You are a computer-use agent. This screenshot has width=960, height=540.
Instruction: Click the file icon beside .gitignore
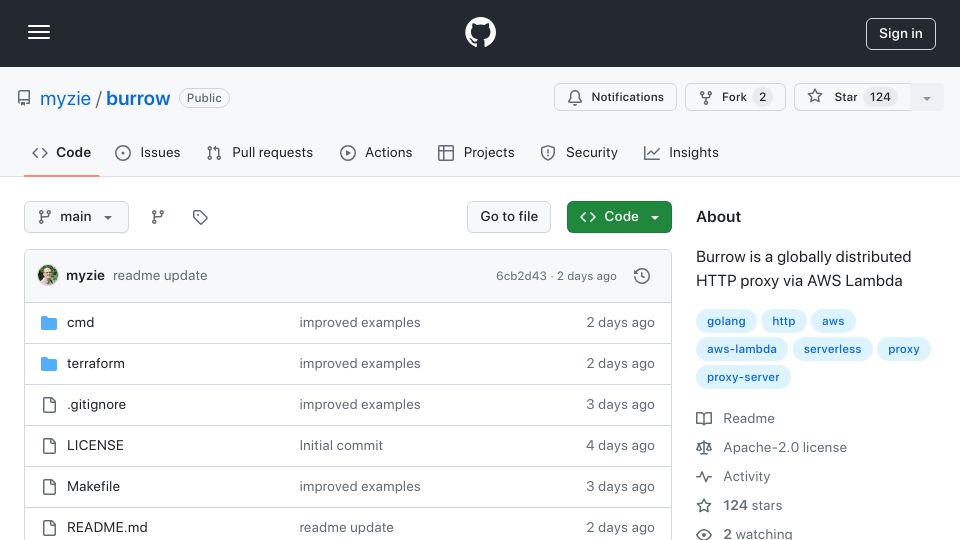point(49,405)
